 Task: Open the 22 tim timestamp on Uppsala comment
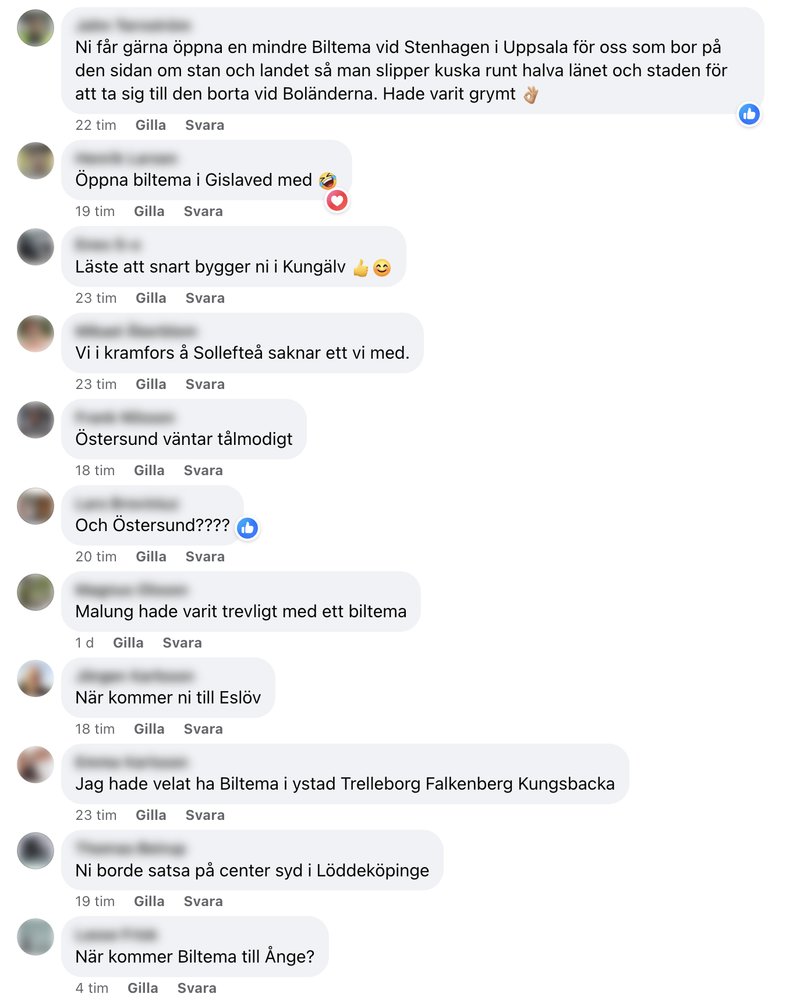(x=96, y=125)
